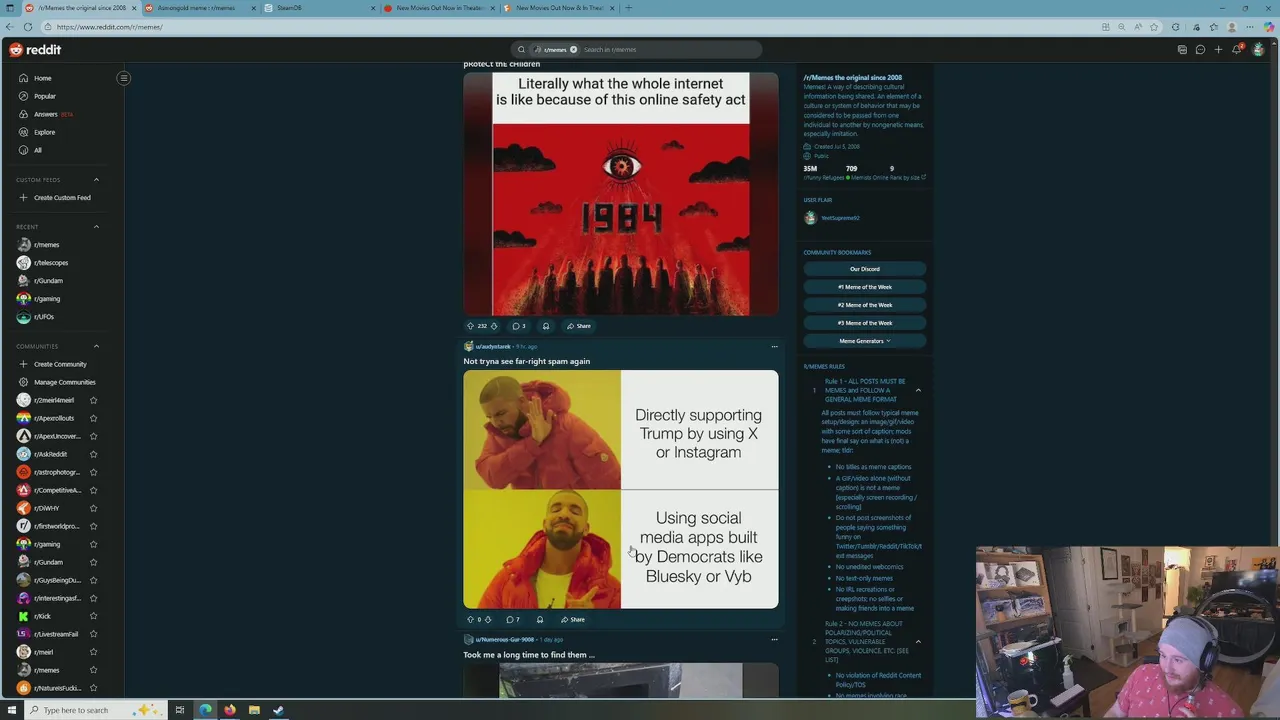Collapse the sidebar navigation hamburger button
Screen dimensions: 1280x720
click(124, 78)
